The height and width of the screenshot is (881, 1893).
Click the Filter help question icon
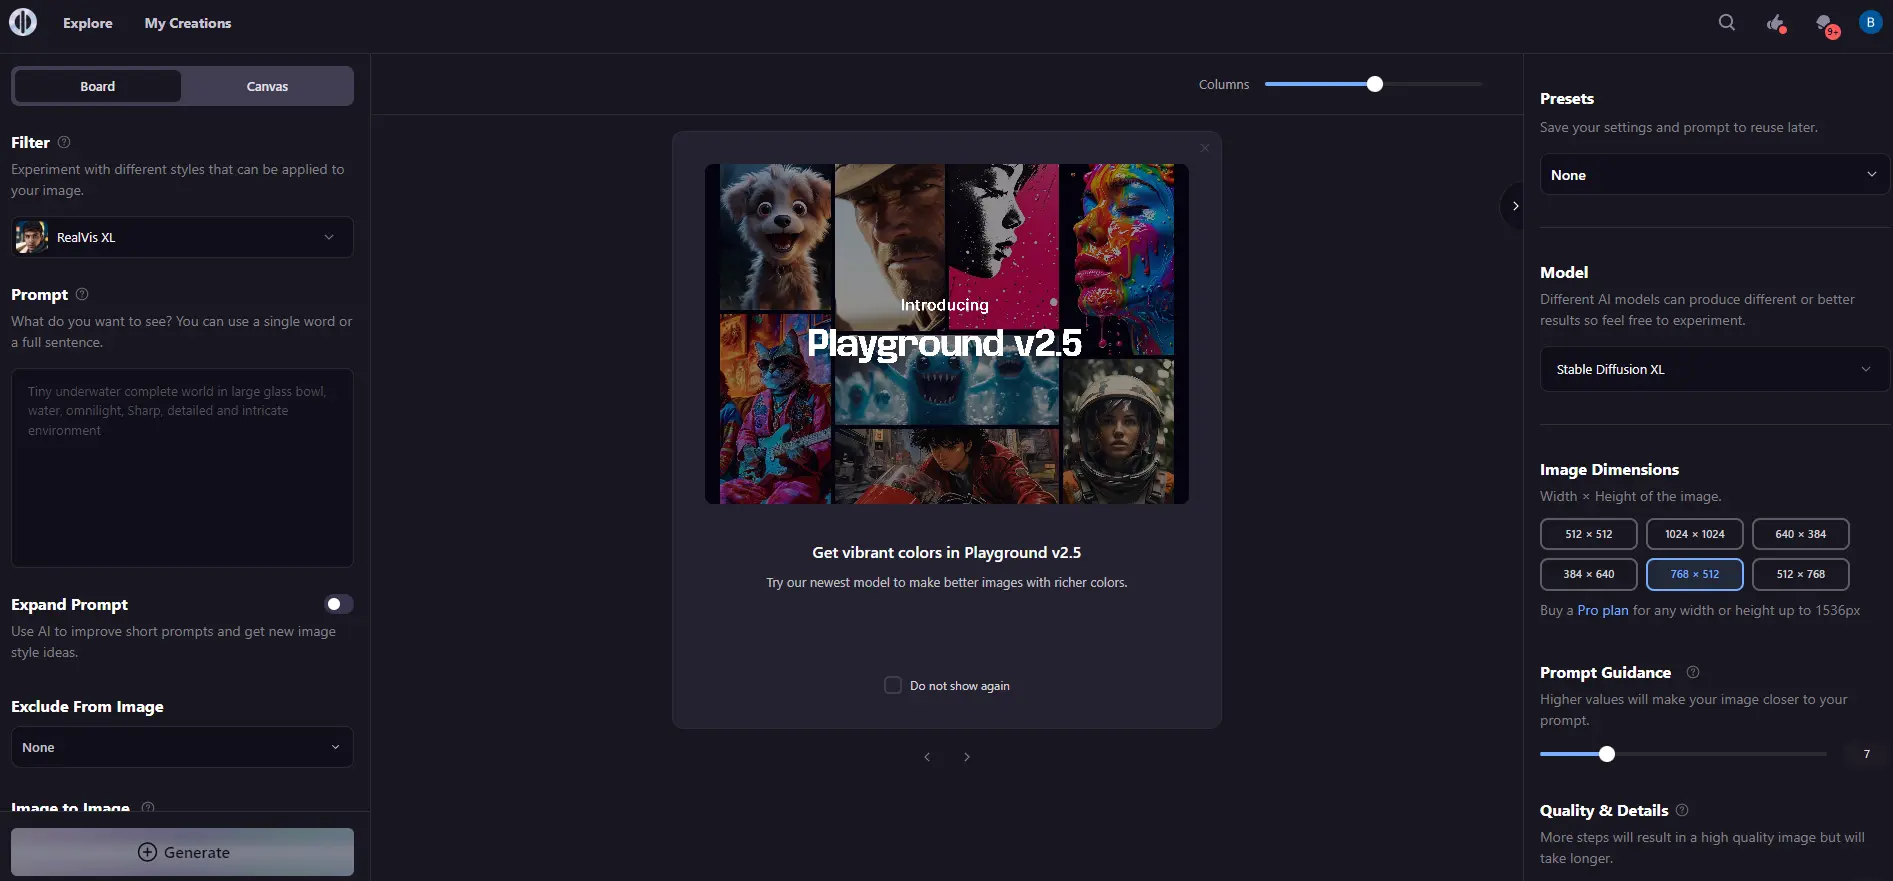pyautogui.click(x=64, y=142)
